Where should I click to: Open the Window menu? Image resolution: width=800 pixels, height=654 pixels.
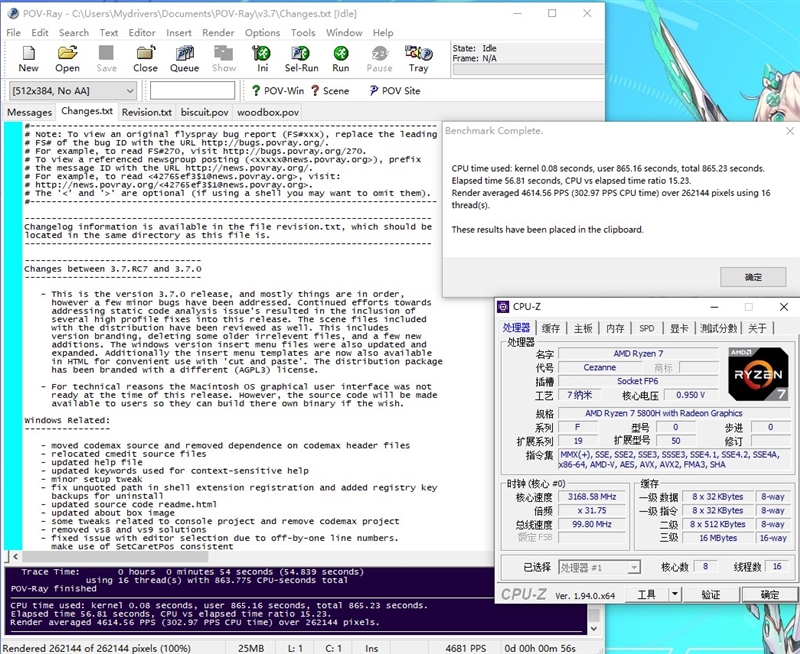tap(344, 33)
